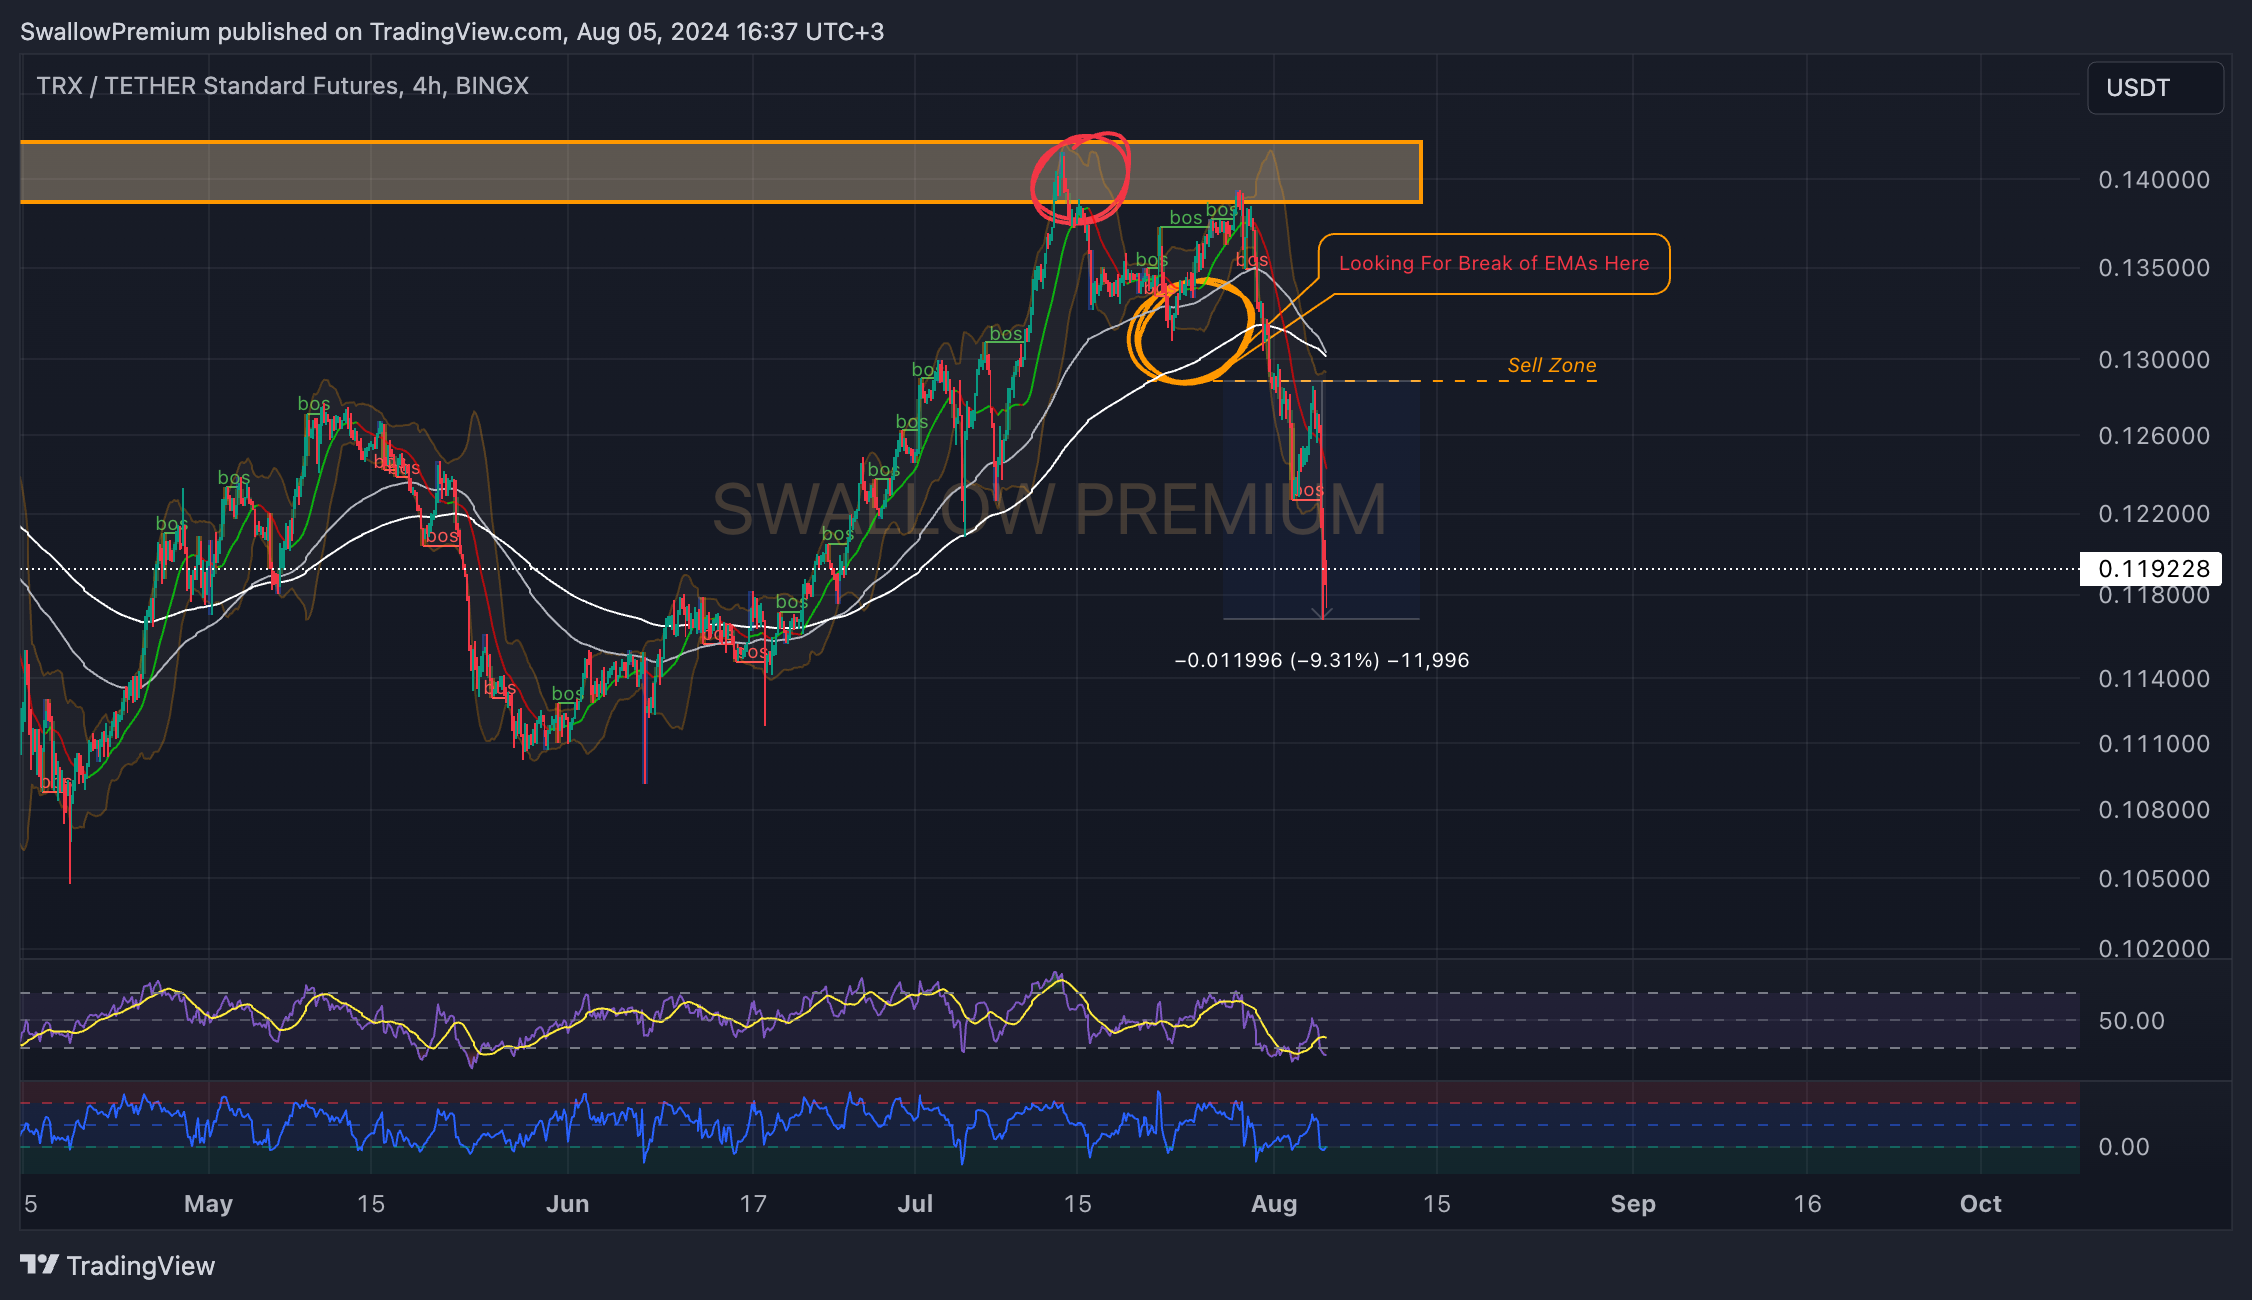The width and height of the screenshot is (2252, 1300).
Task: Click the 17 date label on time axis
Action: (x=753, y=1204)
